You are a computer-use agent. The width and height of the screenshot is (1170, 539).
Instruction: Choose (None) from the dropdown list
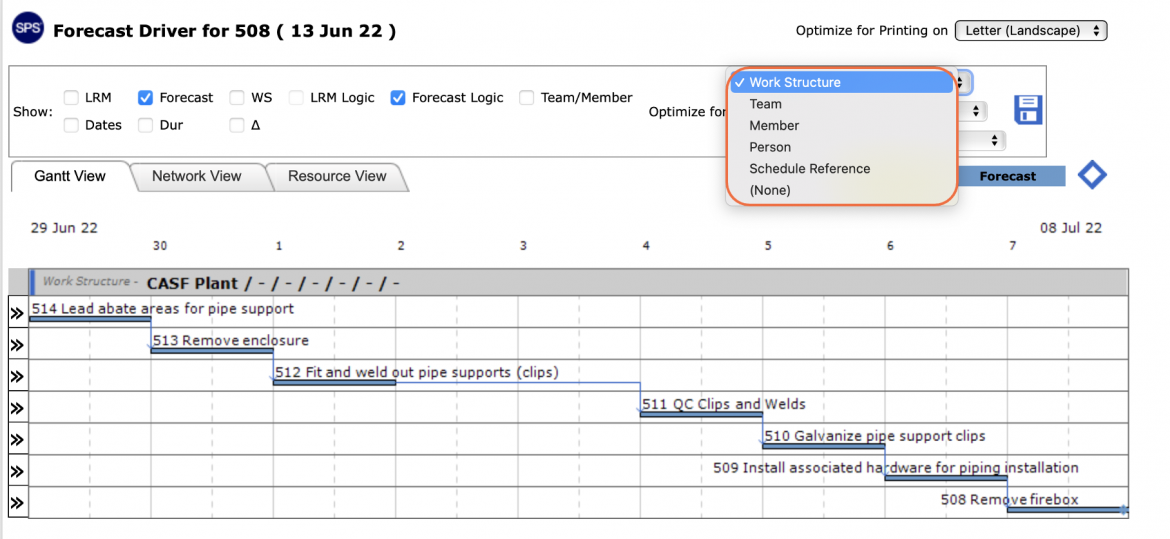click(842, 190)
